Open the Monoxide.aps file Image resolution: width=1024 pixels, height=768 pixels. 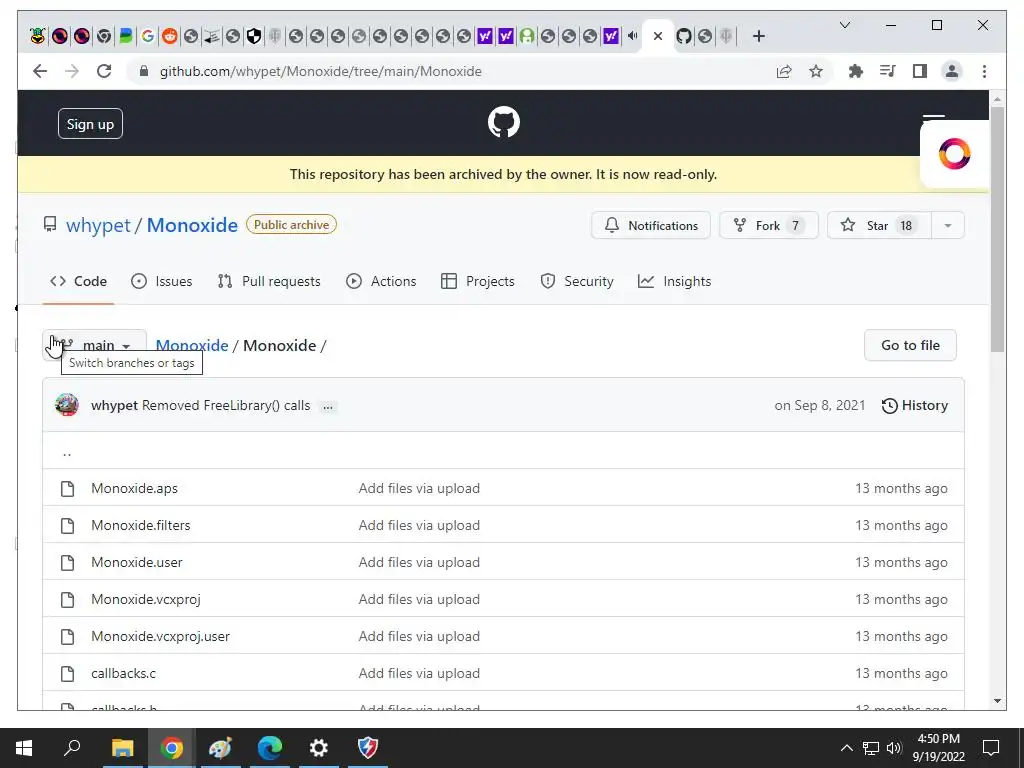click(135, 488)
